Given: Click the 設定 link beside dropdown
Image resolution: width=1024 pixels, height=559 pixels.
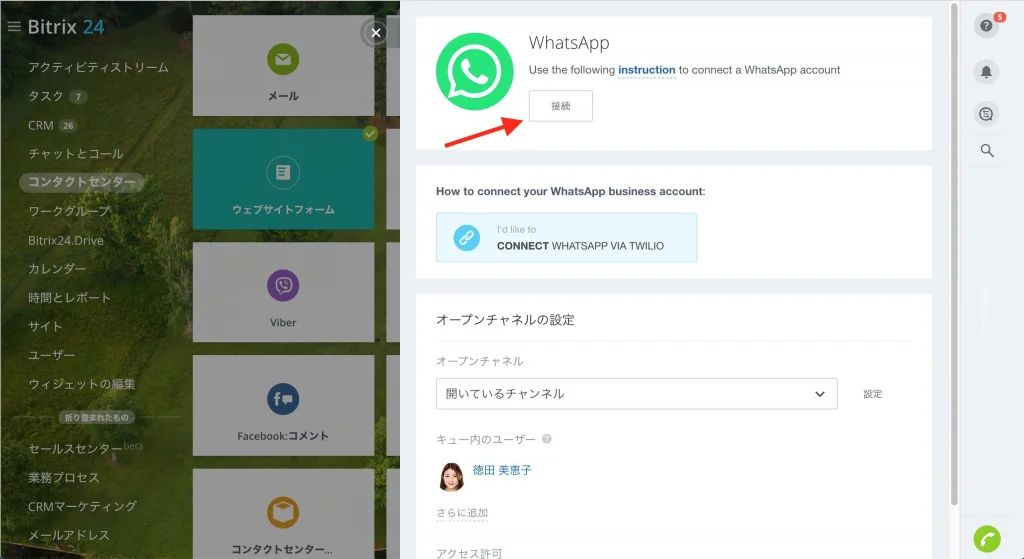Looking at the screenshot, I should click(872, 394).
